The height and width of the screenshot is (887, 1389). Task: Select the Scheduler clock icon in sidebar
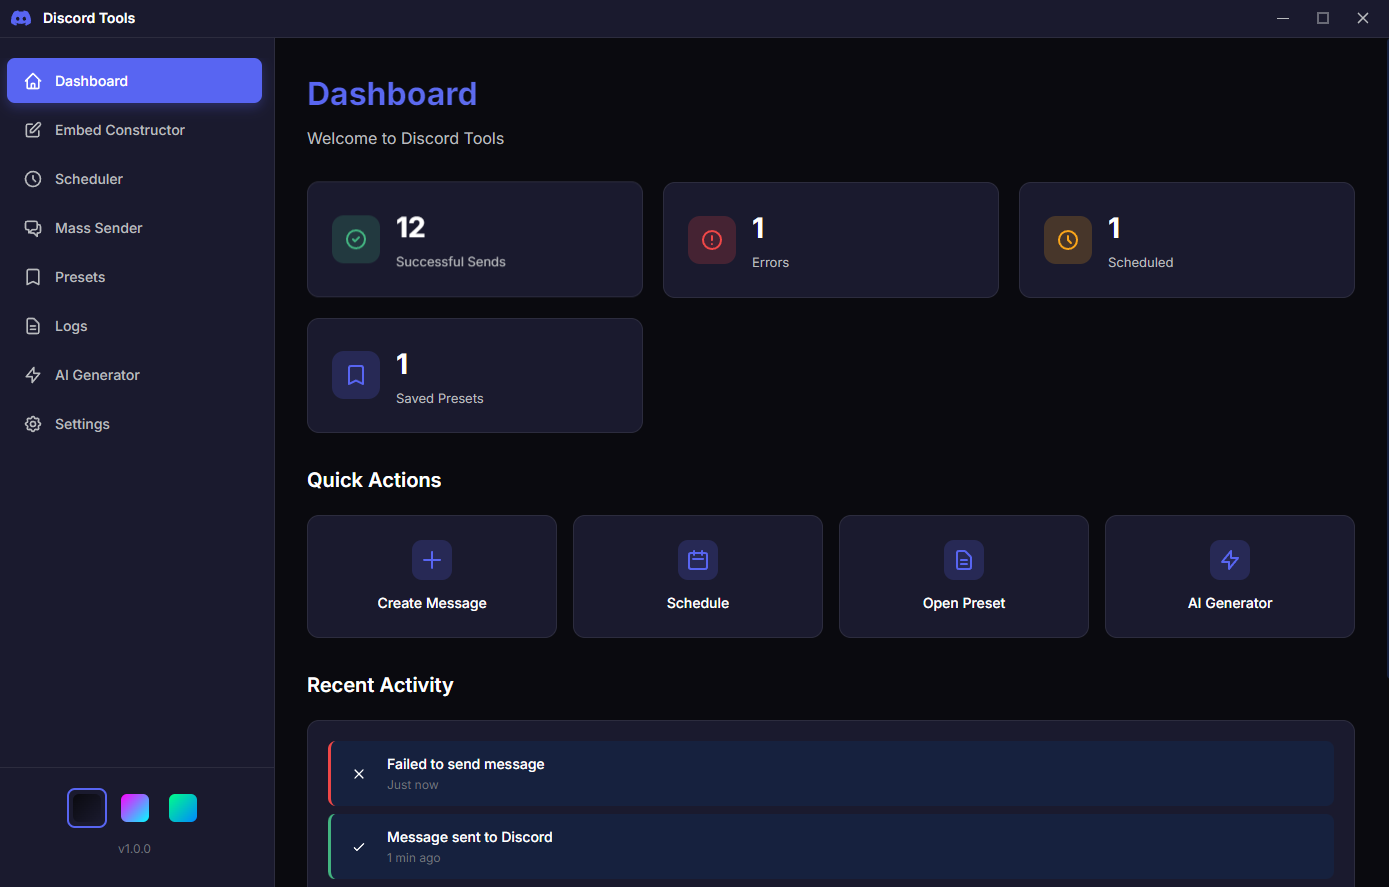click(33, 179)
